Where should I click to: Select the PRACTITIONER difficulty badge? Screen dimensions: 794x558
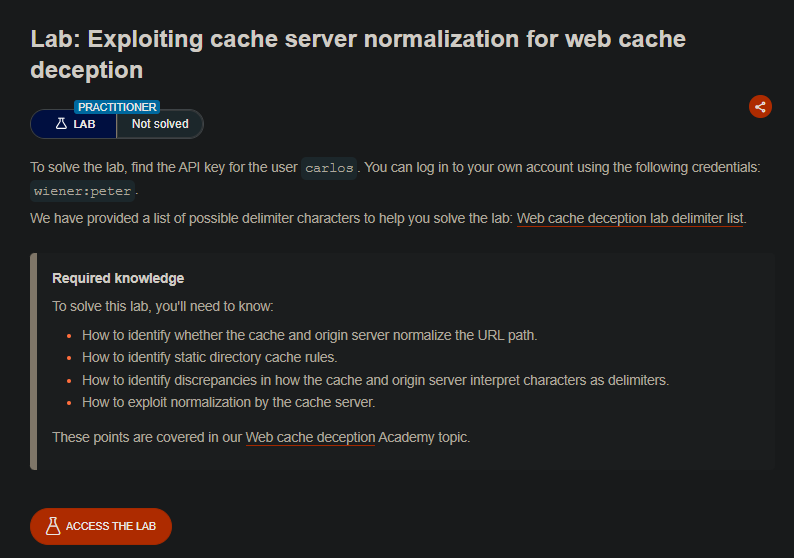[x=117, y=107]
